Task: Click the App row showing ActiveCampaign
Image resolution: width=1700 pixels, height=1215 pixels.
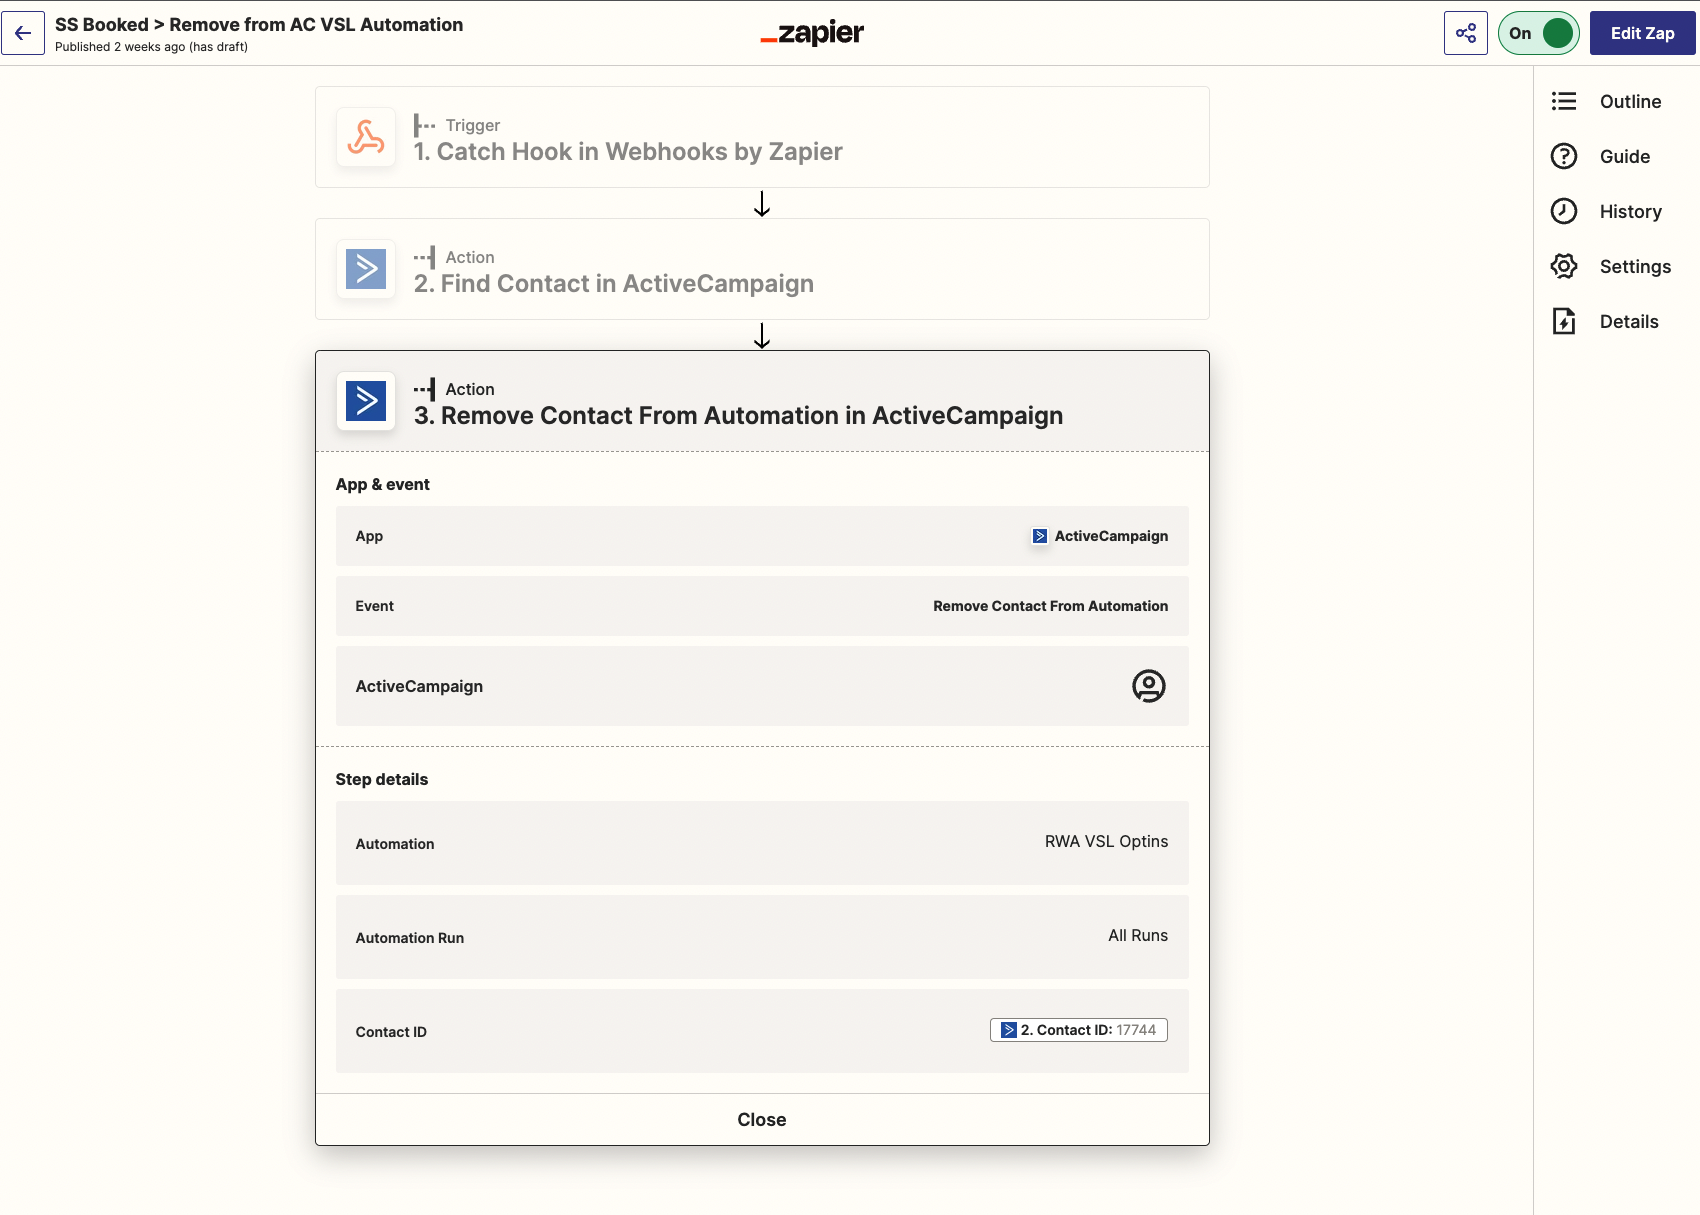Action: (x=762, y=536)
